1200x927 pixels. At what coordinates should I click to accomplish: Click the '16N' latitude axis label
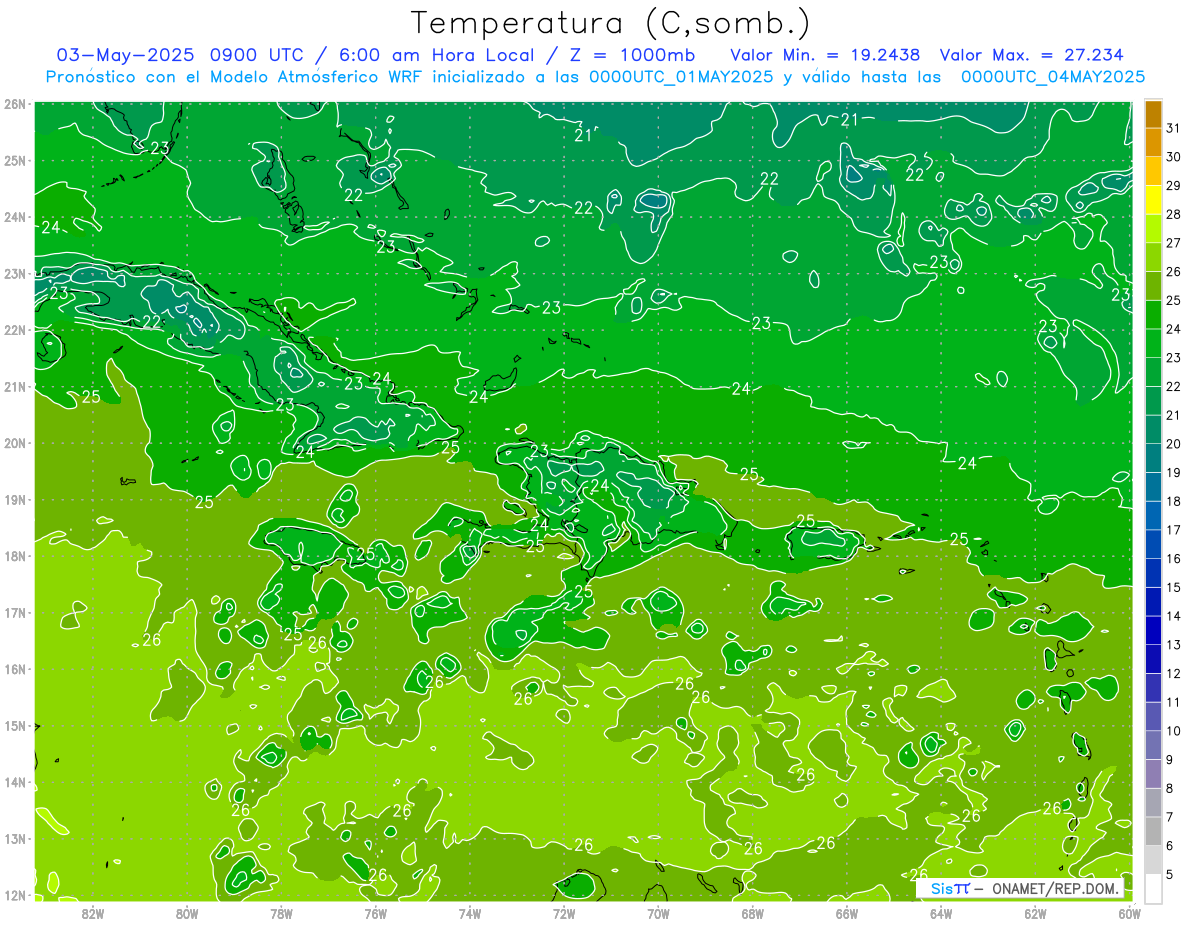point(15,669)
